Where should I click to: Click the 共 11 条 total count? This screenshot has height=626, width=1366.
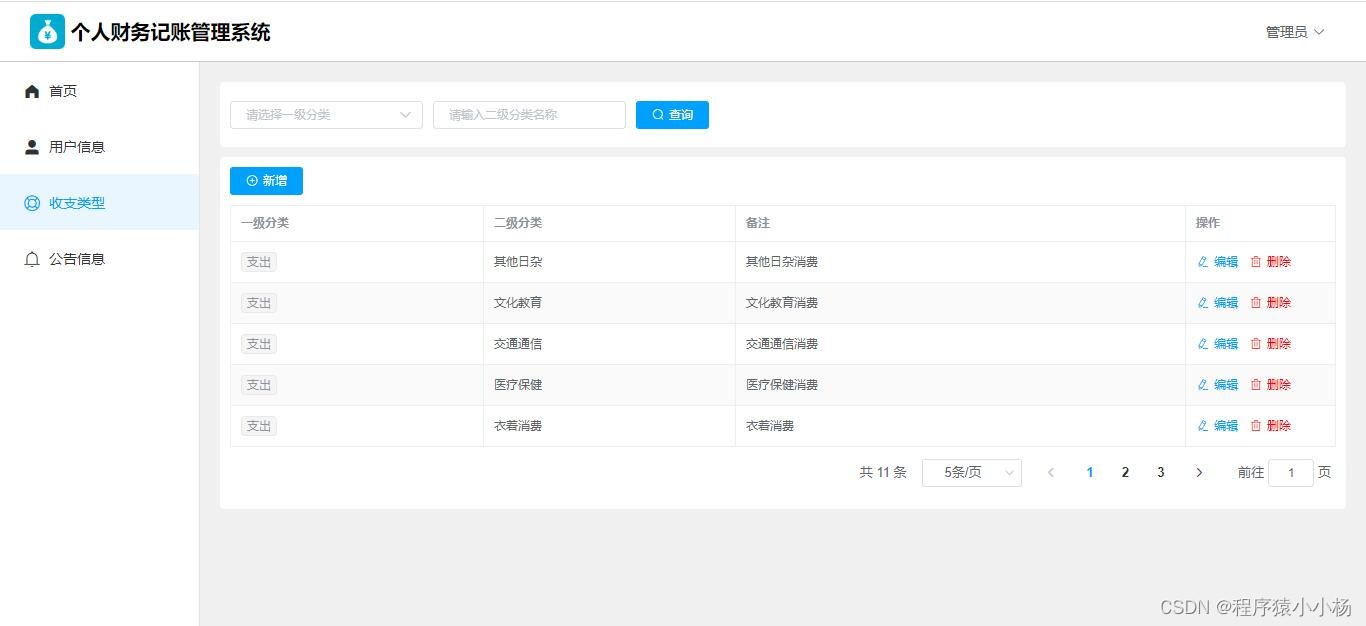pos(883,473)
